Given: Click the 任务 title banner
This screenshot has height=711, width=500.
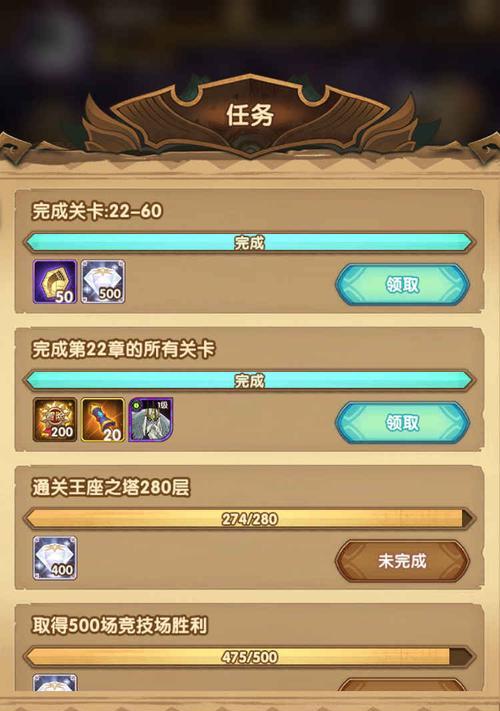Looking at the screenshot, I should pyautogui.click(x=250, y=115).
